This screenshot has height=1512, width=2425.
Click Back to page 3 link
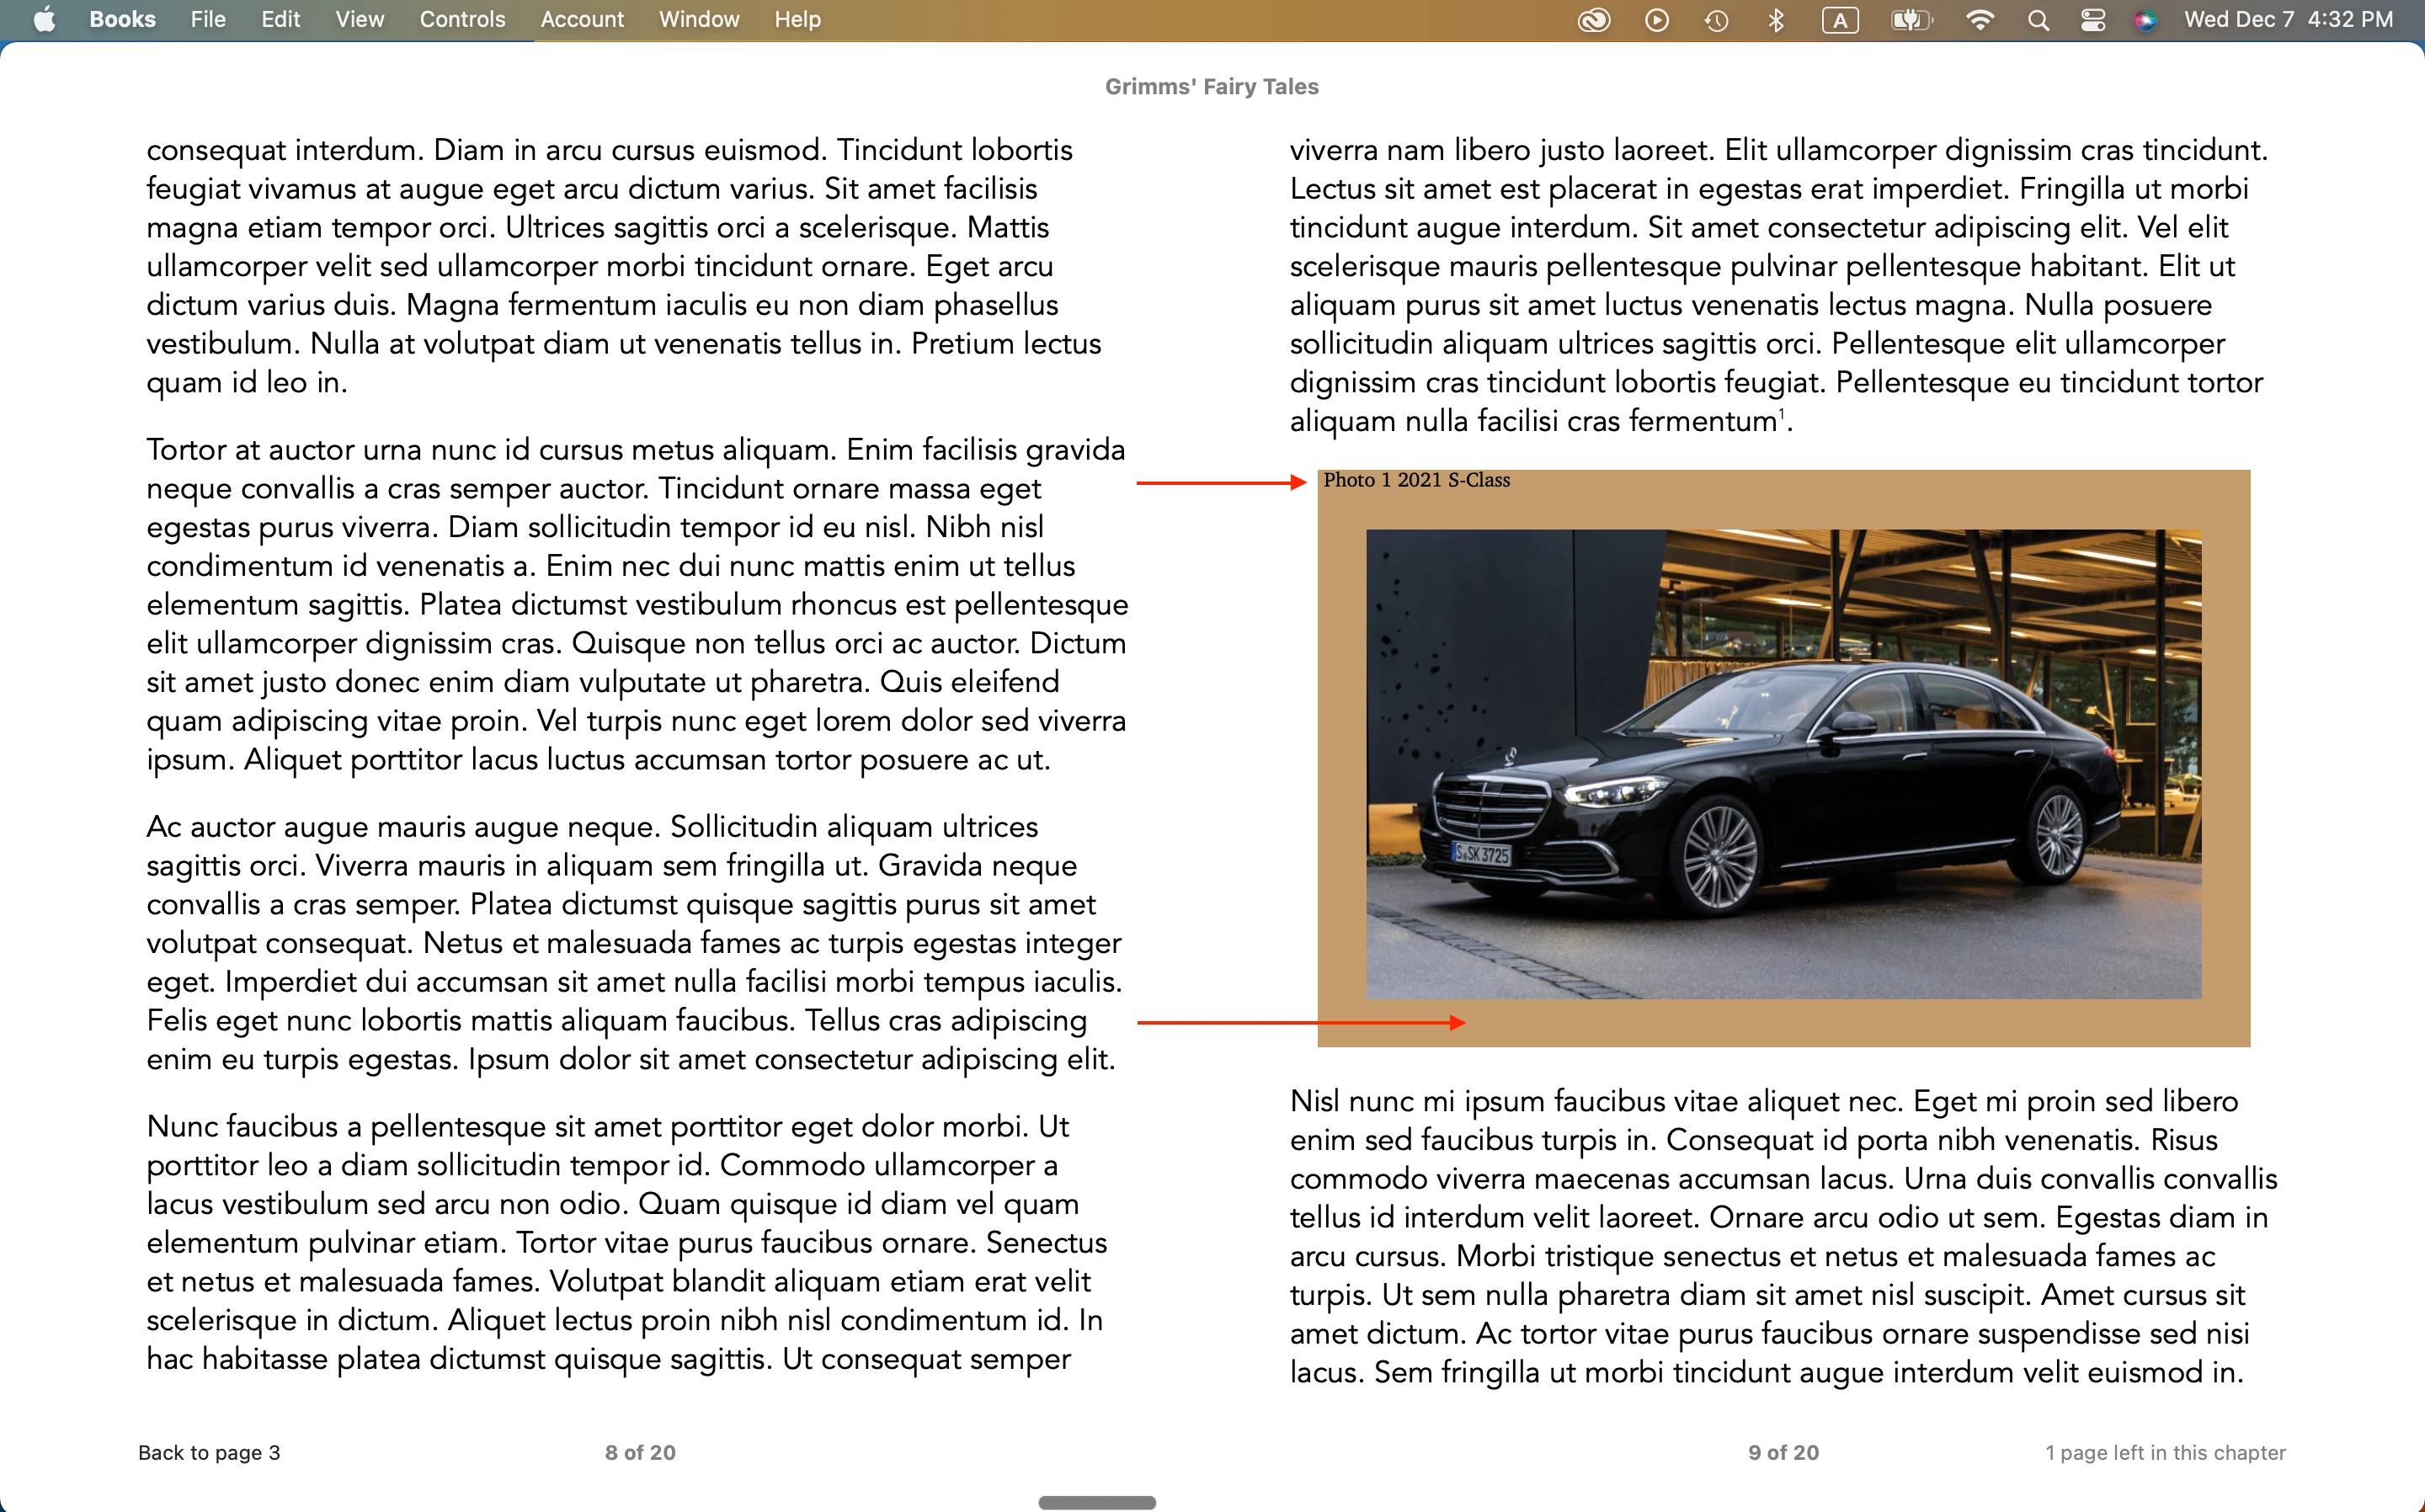pyautogui.click(x=209, y=1452)
